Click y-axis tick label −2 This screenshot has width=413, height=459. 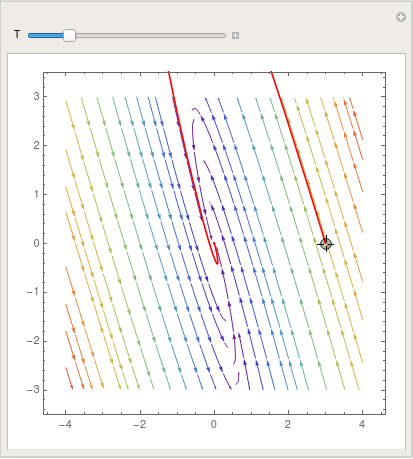pyautogui.click(x=33, y=341)
